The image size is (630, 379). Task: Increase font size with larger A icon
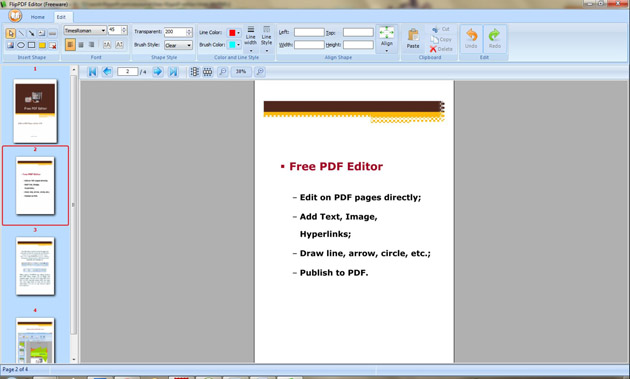(x=107, y=45)
